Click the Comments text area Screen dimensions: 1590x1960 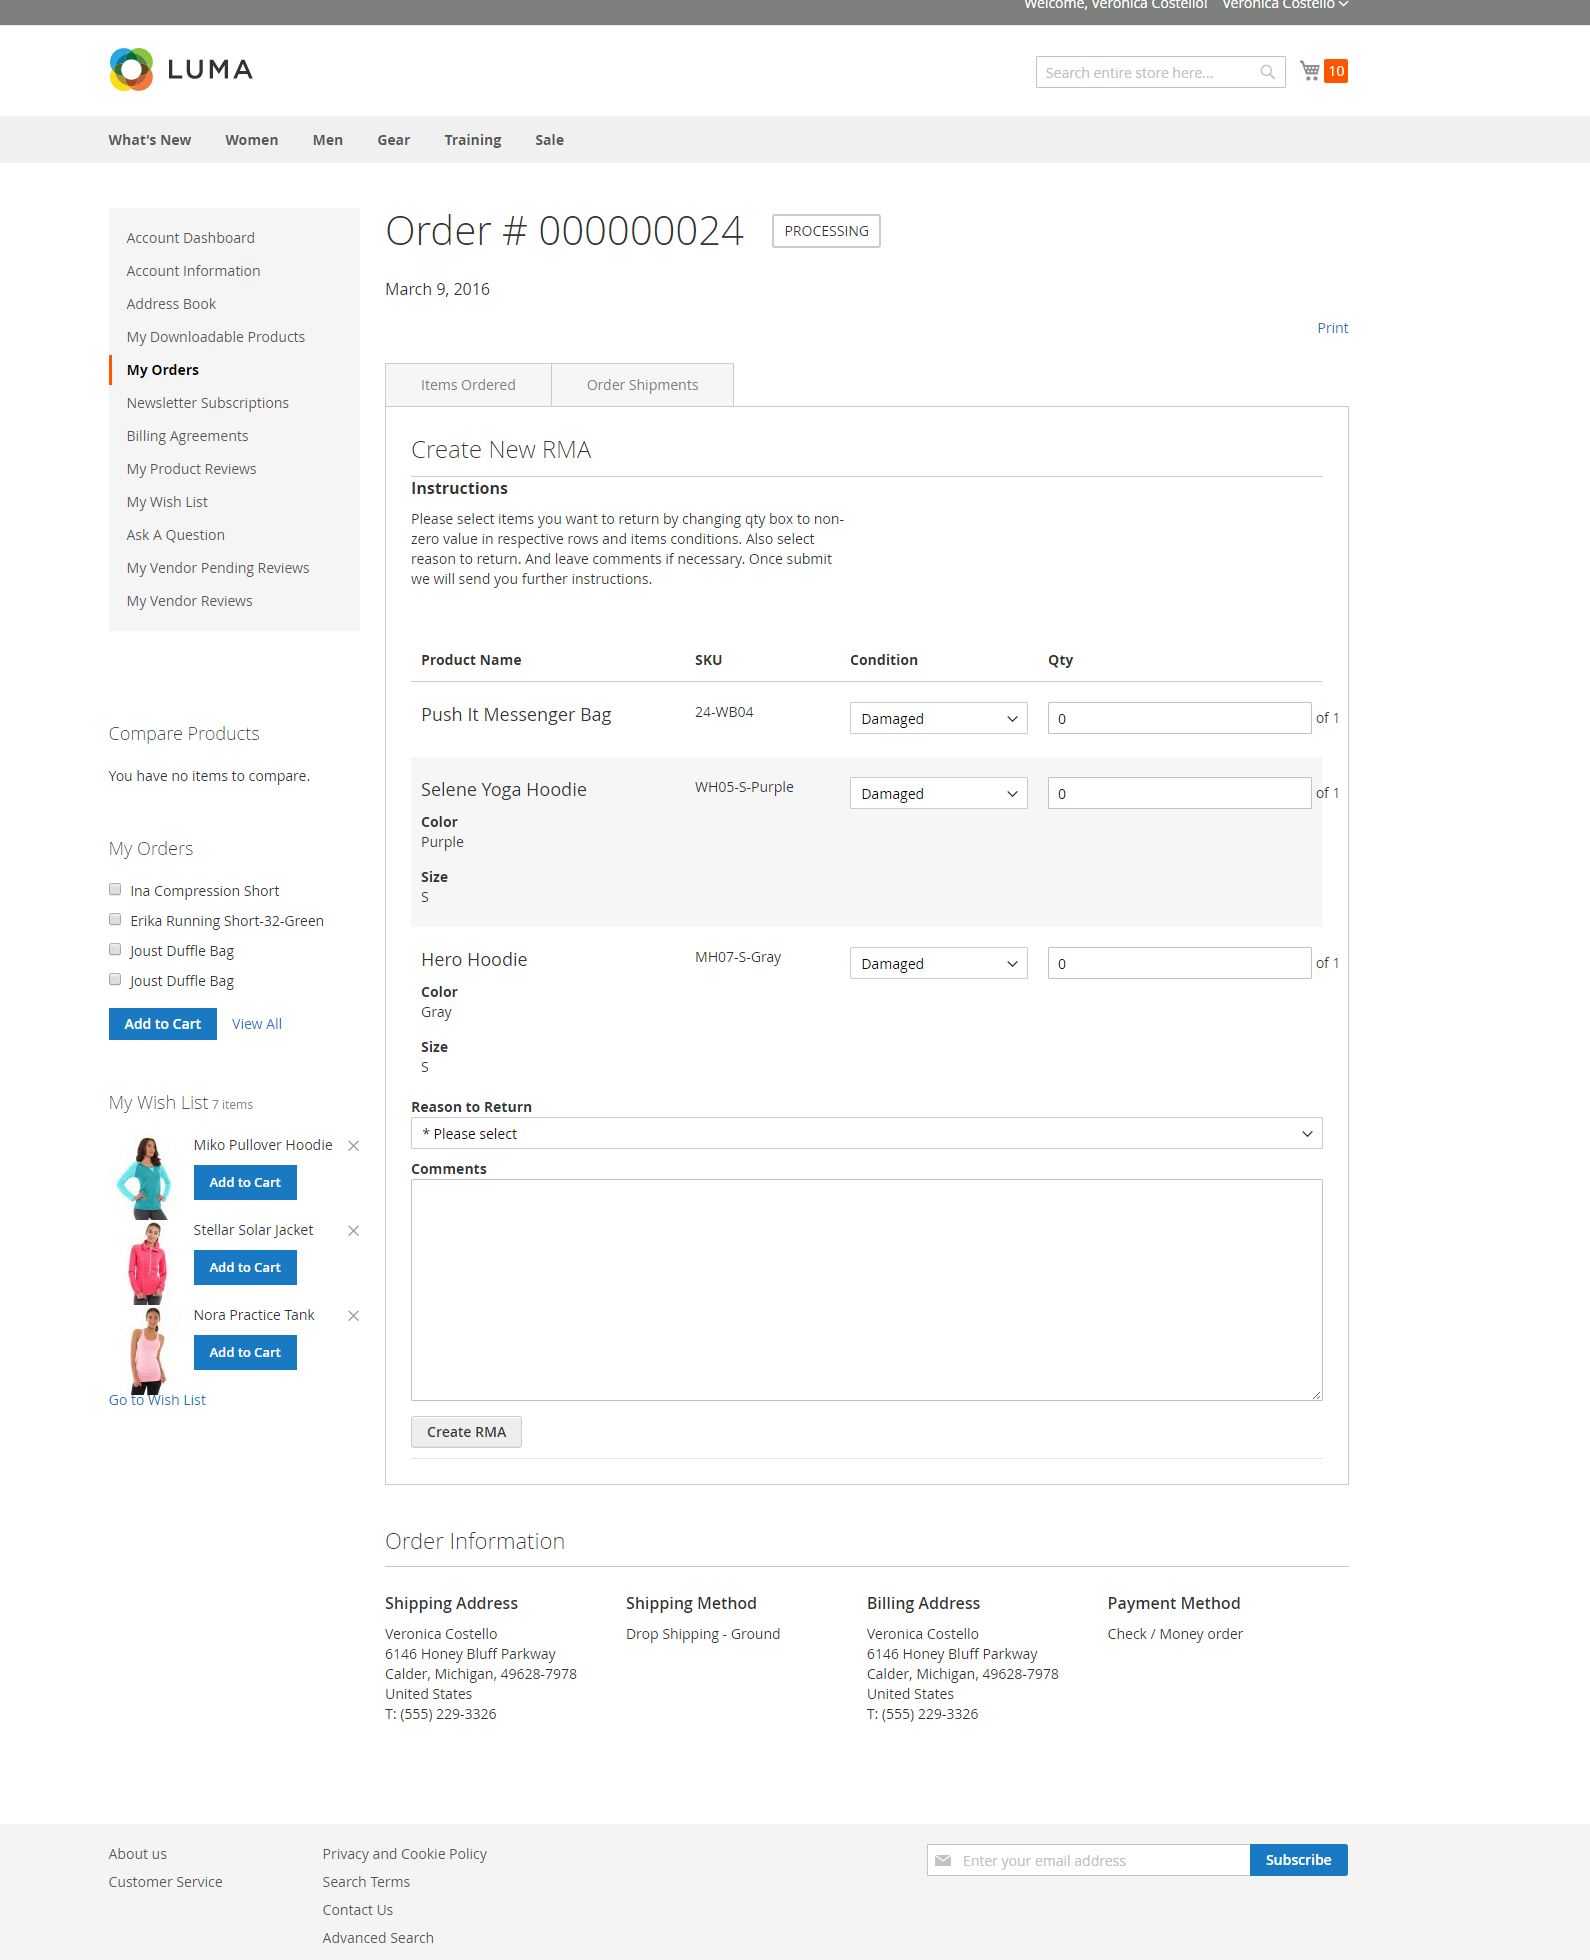pyautogui.click(x=866, y=1290)
